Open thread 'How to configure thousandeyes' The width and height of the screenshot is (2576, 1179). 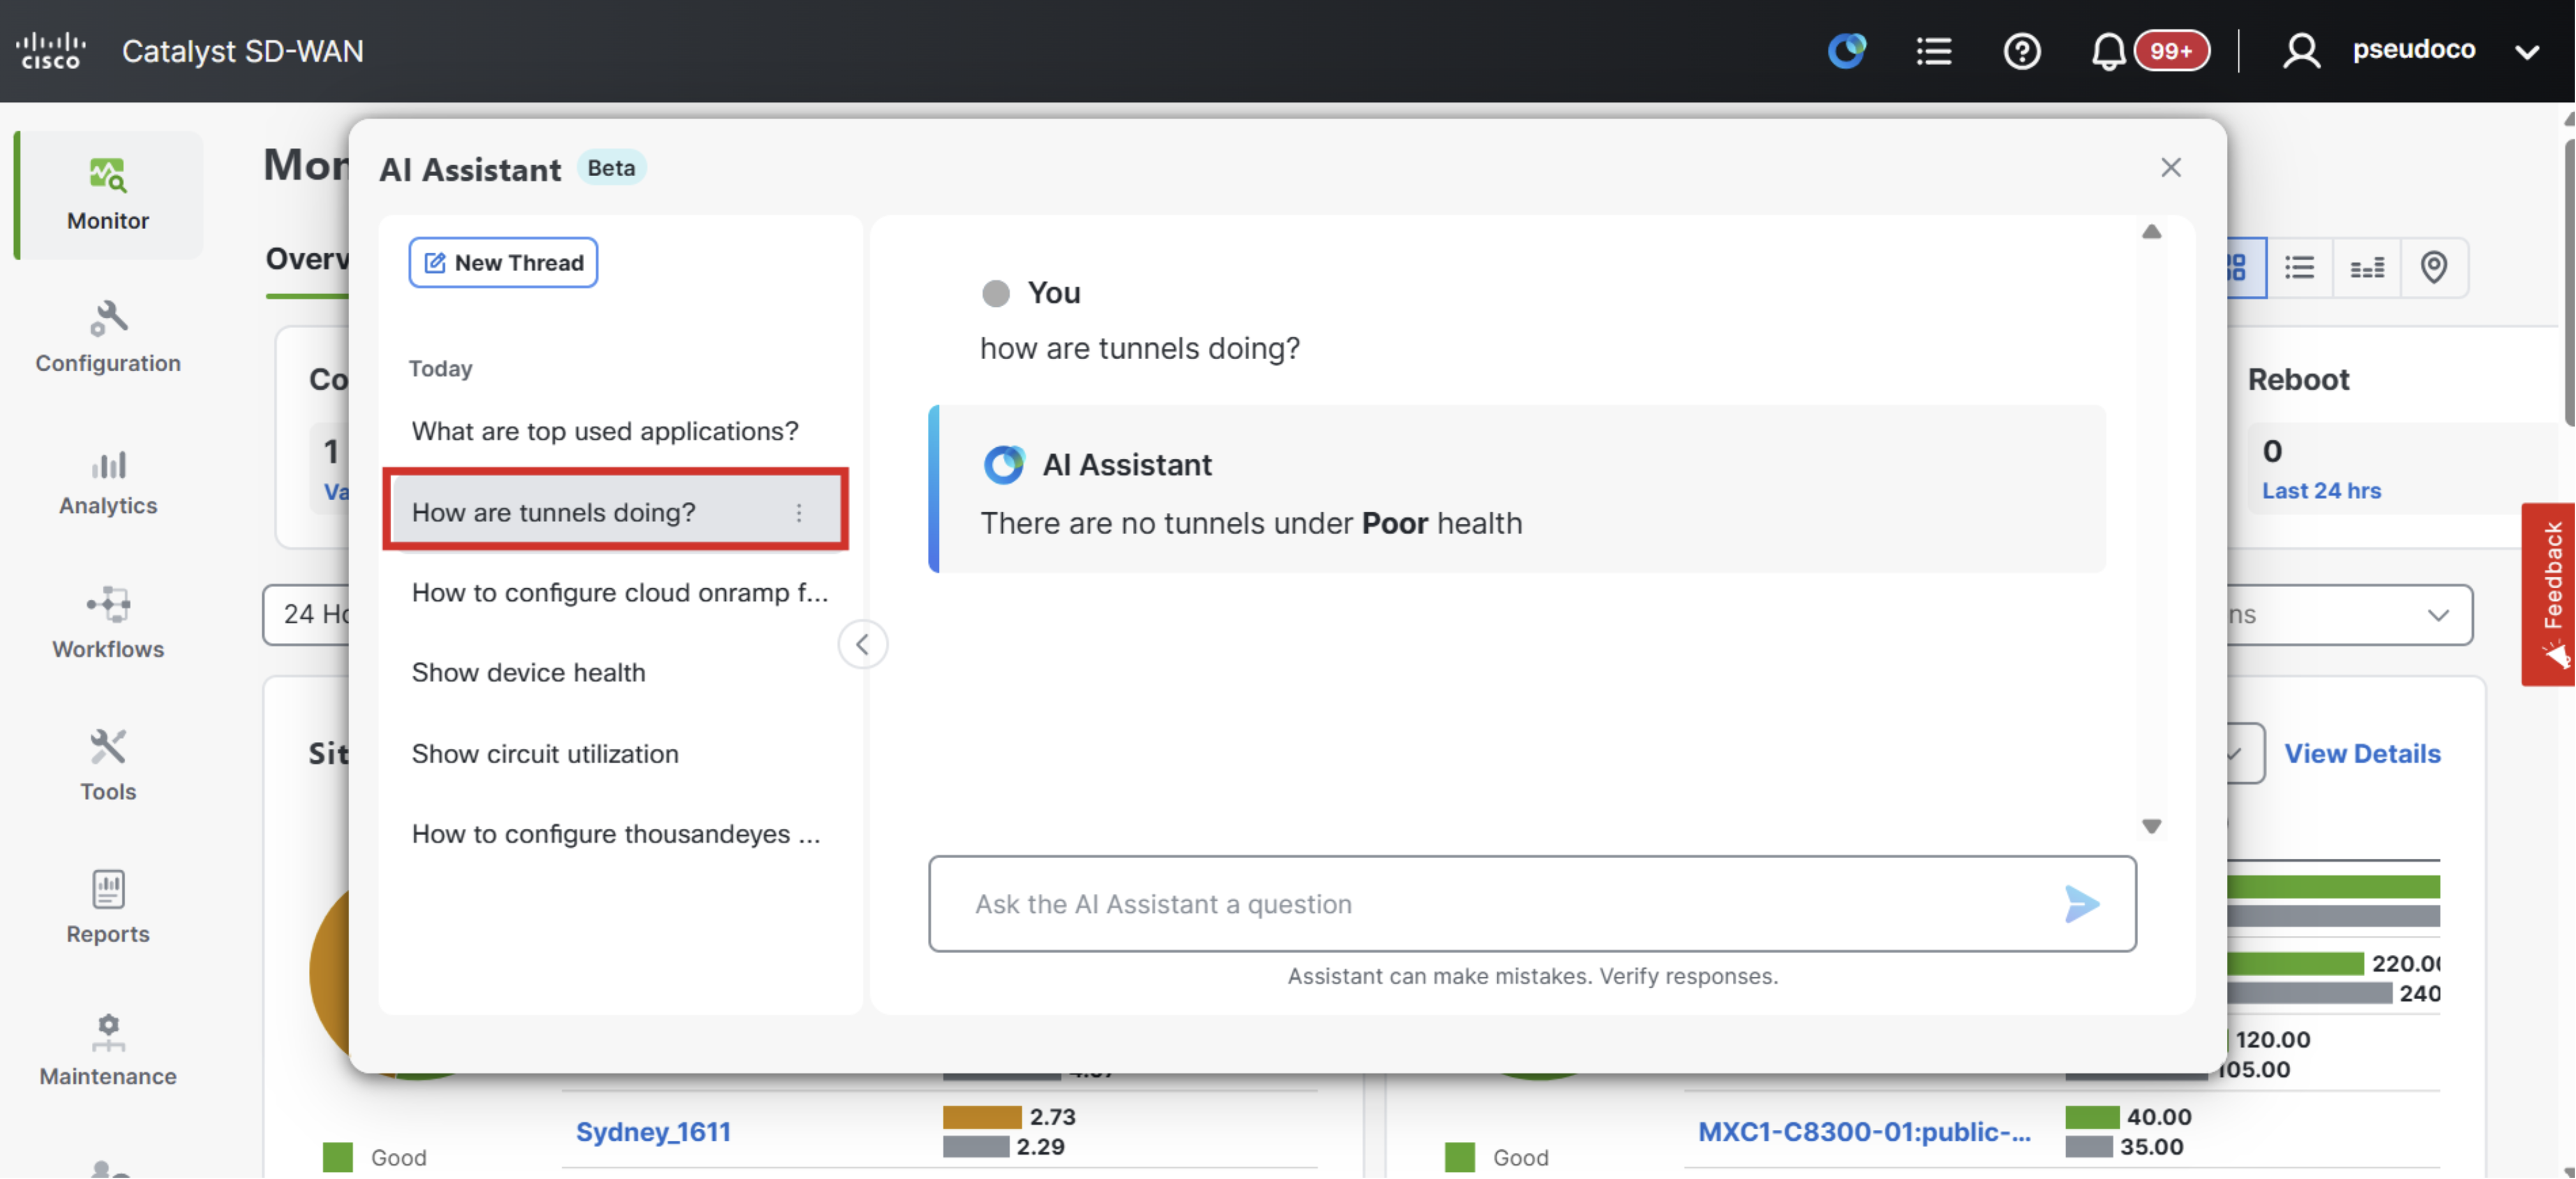tap(616, 833)
